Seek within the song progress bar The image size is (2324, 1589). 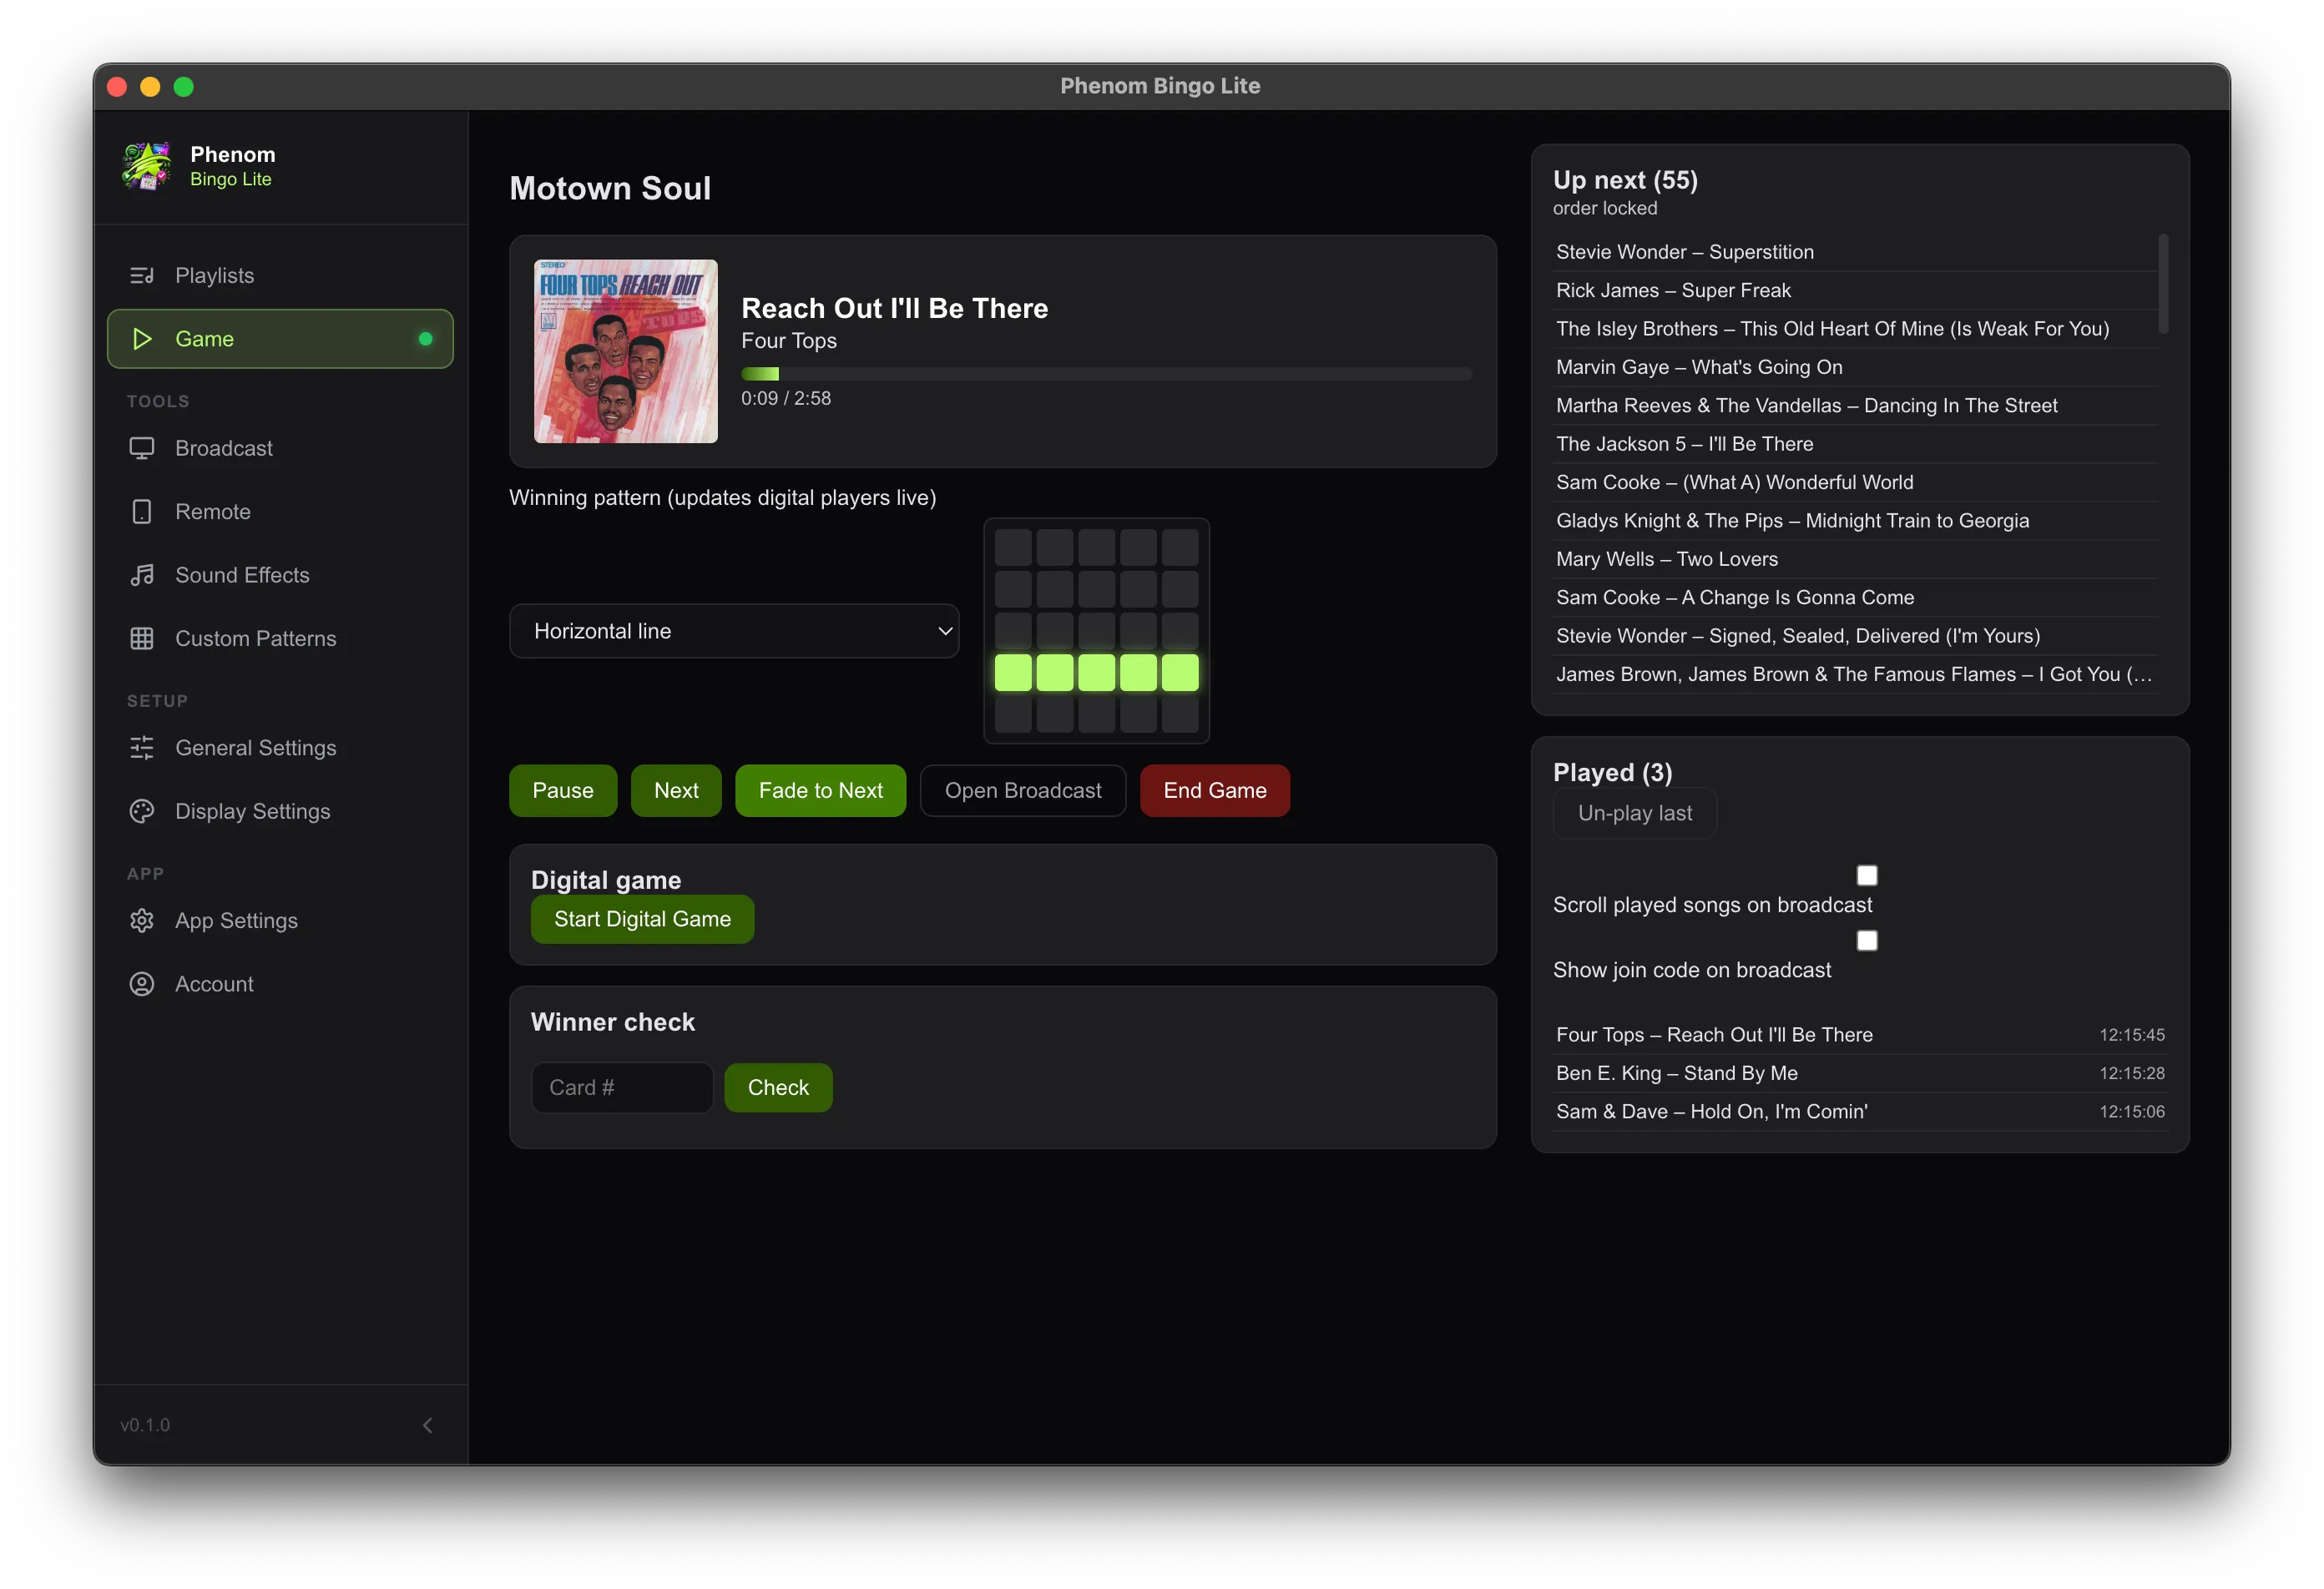[x=1106, y=374]
